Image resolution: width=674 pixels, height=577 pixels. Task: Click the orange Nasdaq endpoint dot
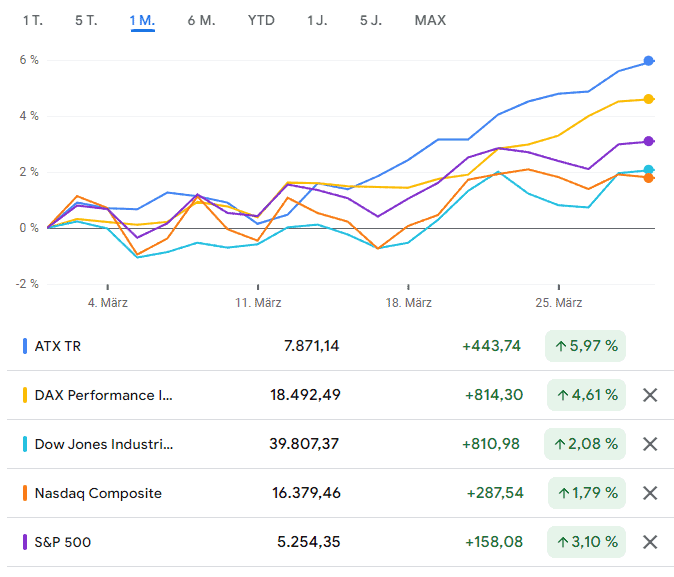tap(649, 178)
